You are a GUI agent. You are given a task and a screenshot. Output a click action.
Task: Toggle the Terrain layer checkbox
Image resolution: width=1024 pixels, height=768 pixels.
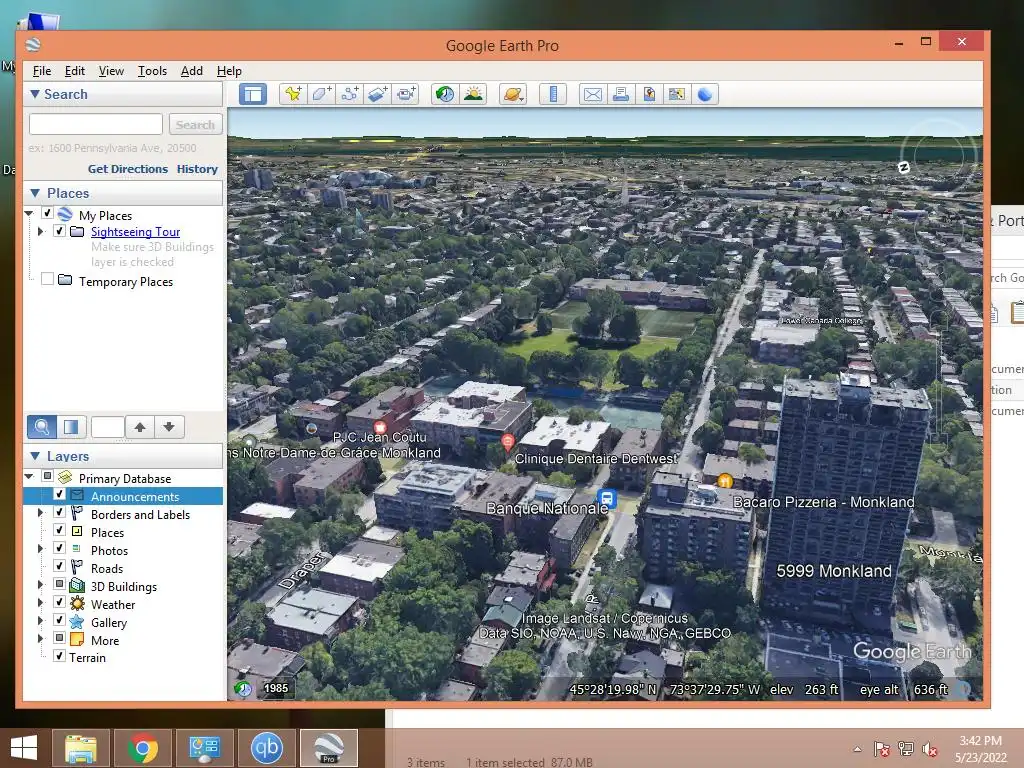(x=59, y=656)
